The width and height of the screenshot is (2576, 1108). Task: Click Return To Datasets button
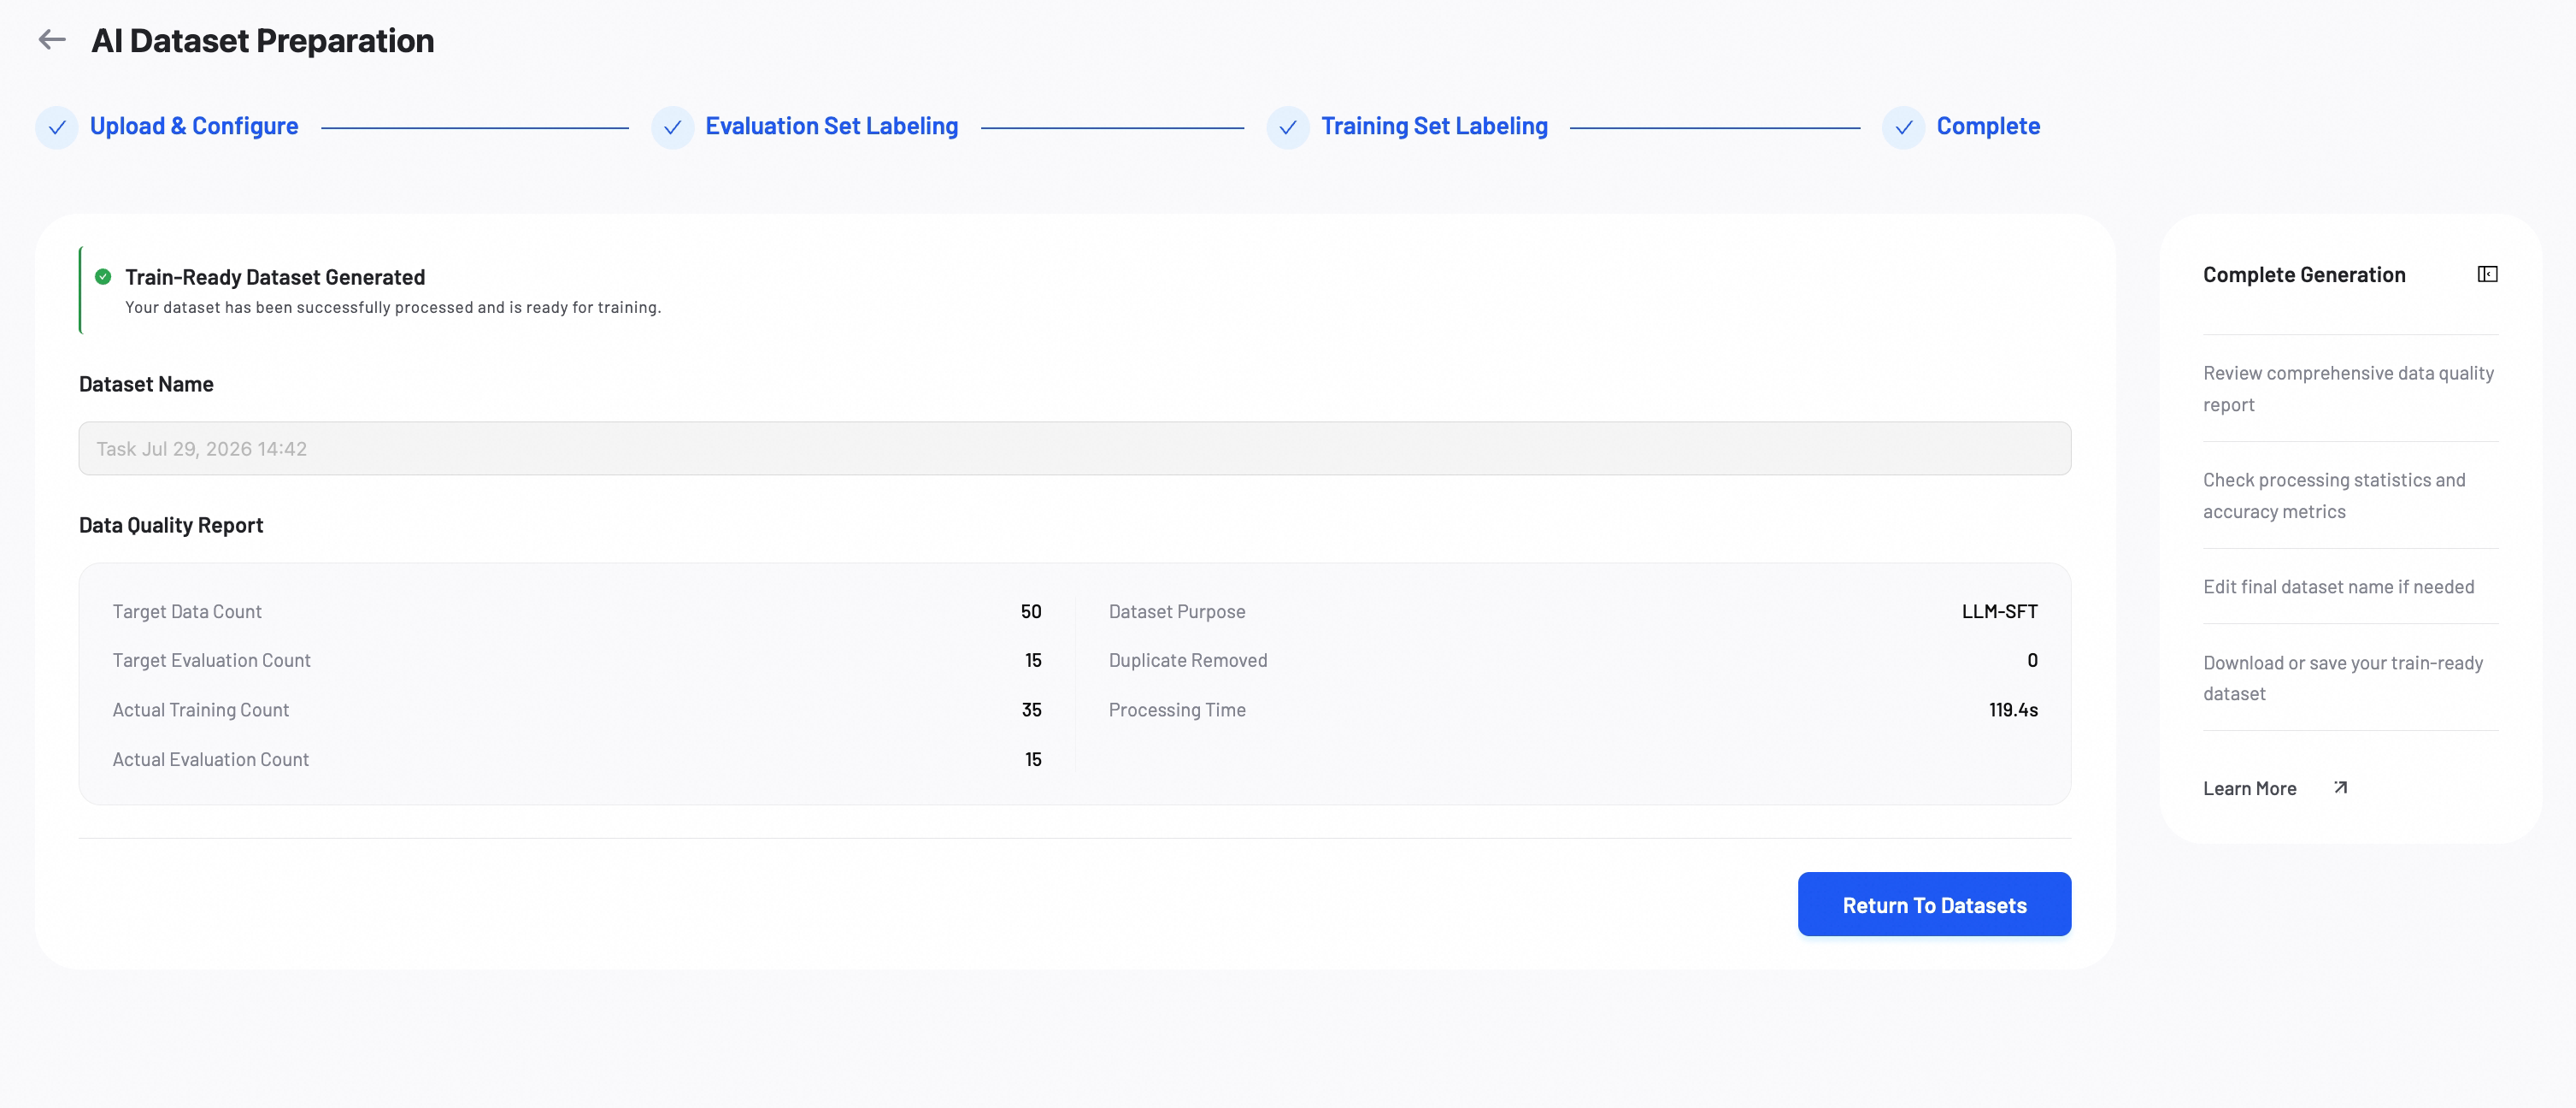(1934, 904)
